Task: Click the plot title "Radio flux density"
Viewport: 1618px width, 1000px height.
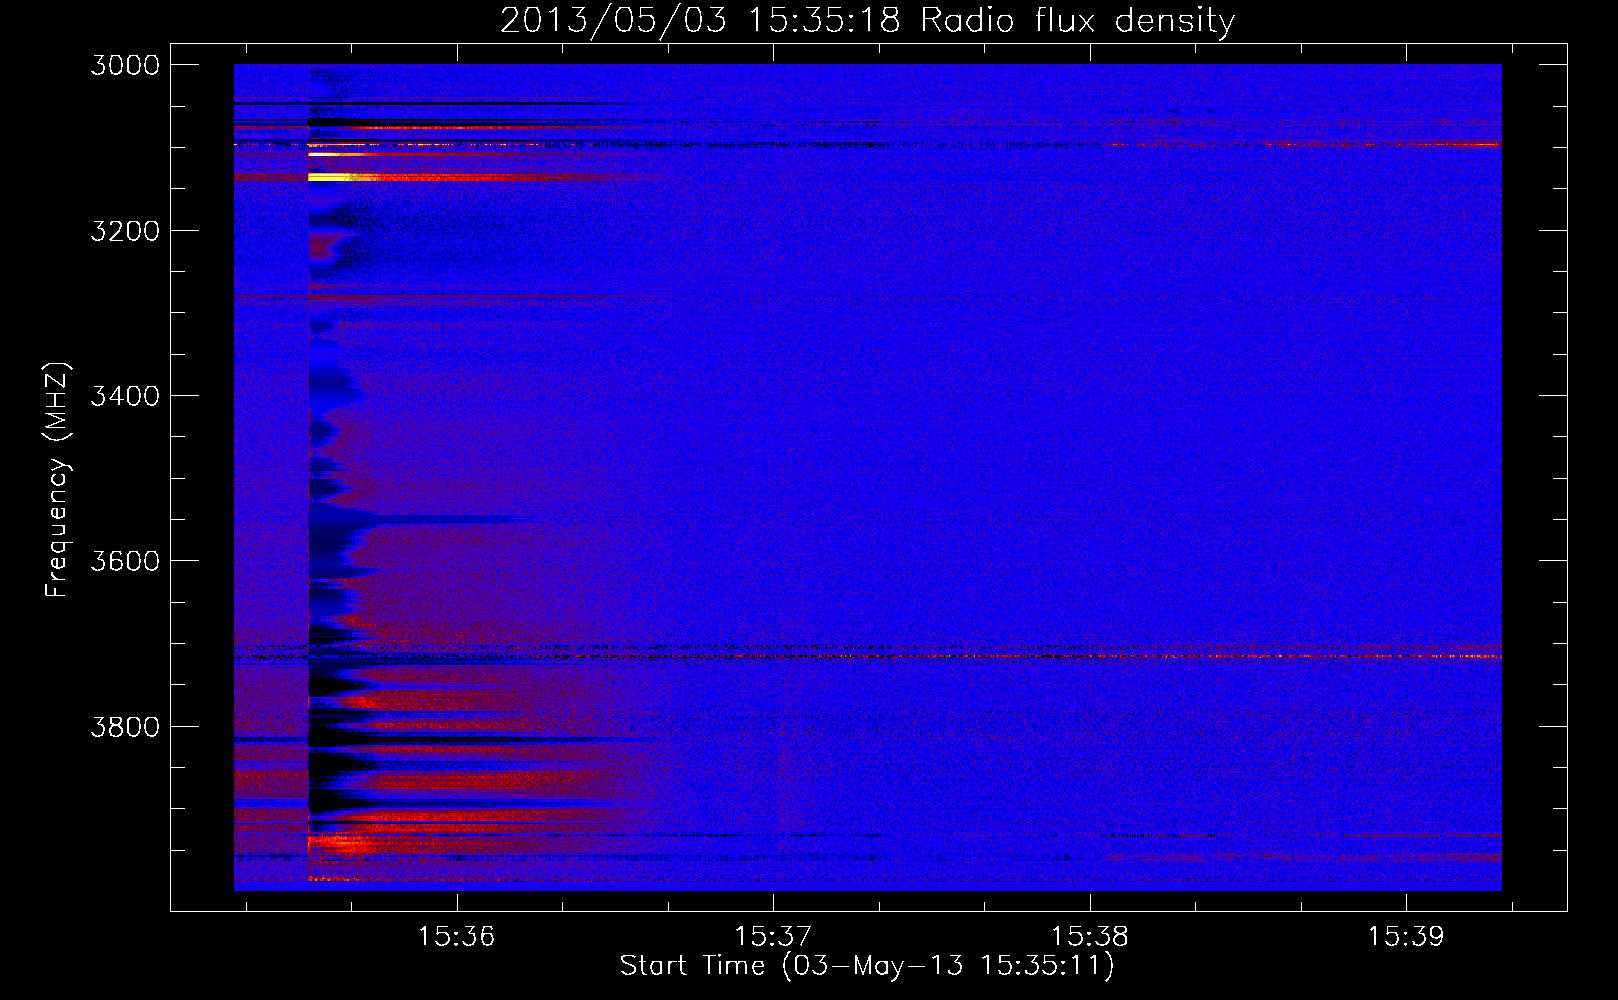Action: tap(1078, 21)
